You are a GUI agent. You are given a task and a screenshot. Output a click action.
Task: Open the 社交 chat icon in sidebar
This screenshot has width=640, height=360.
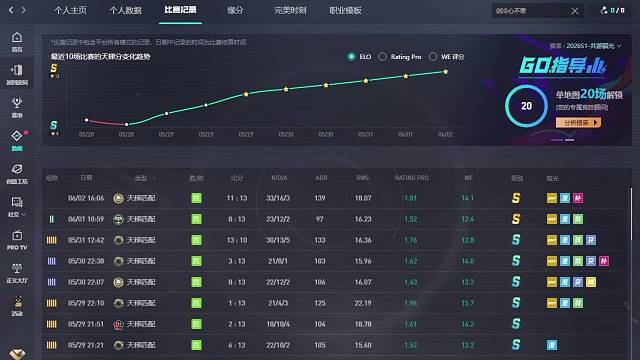point(17,202)
